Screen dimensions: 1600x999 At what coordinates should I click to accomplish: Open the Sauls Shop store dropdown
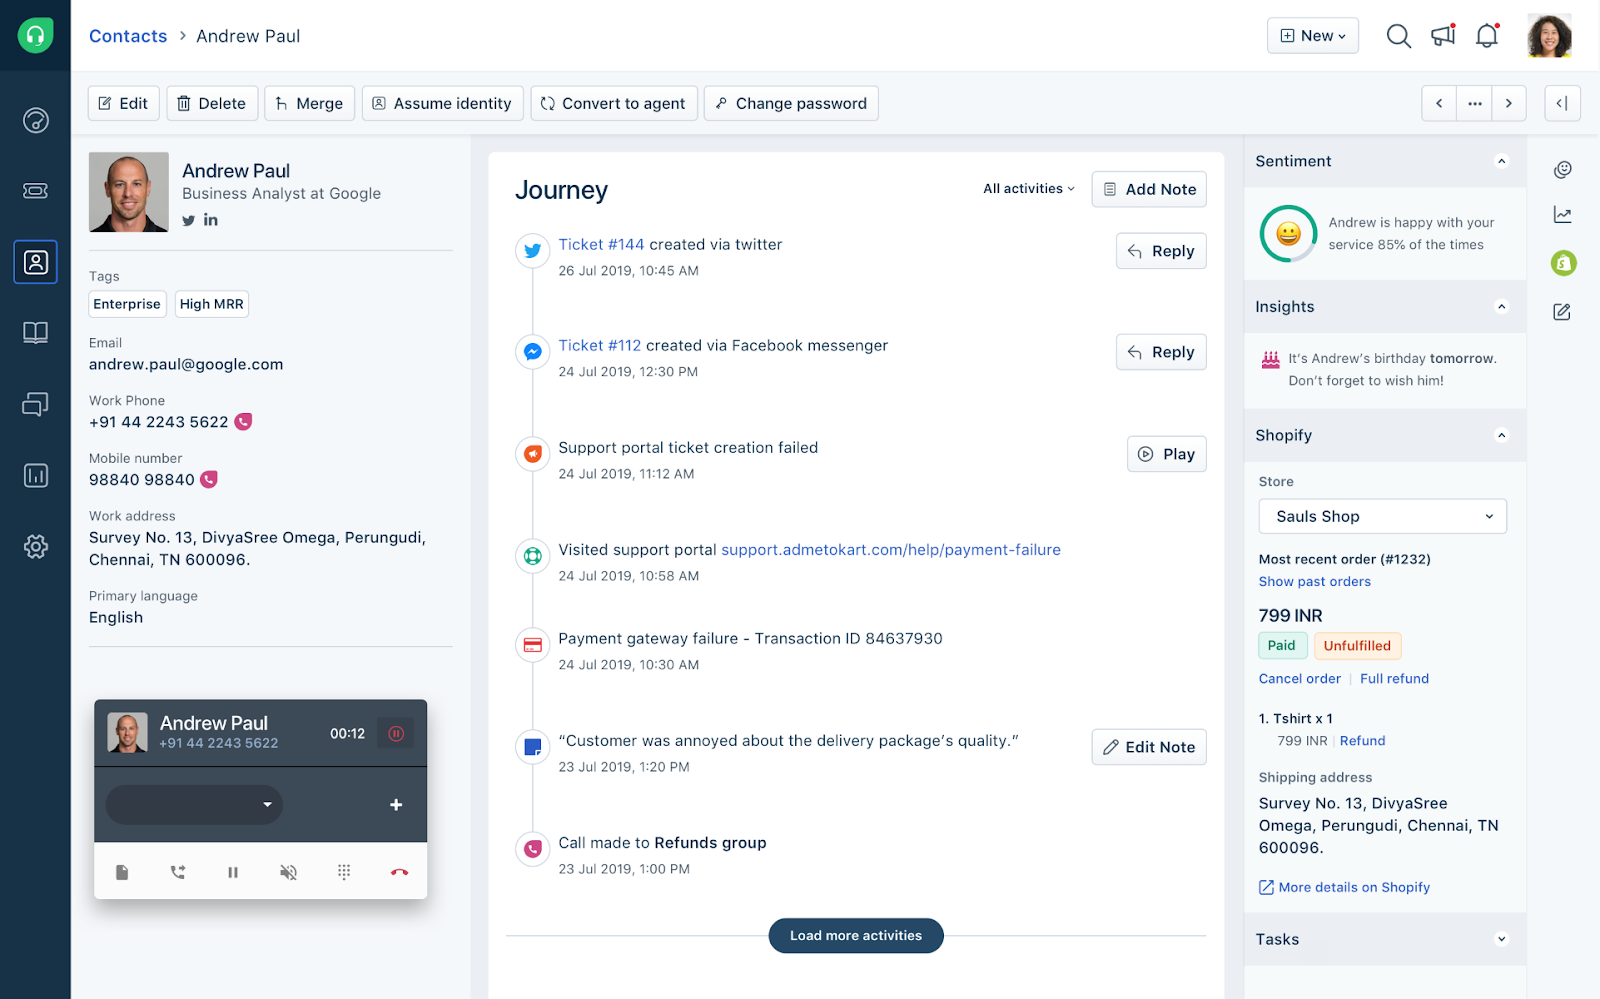[x=1382, y=516]
